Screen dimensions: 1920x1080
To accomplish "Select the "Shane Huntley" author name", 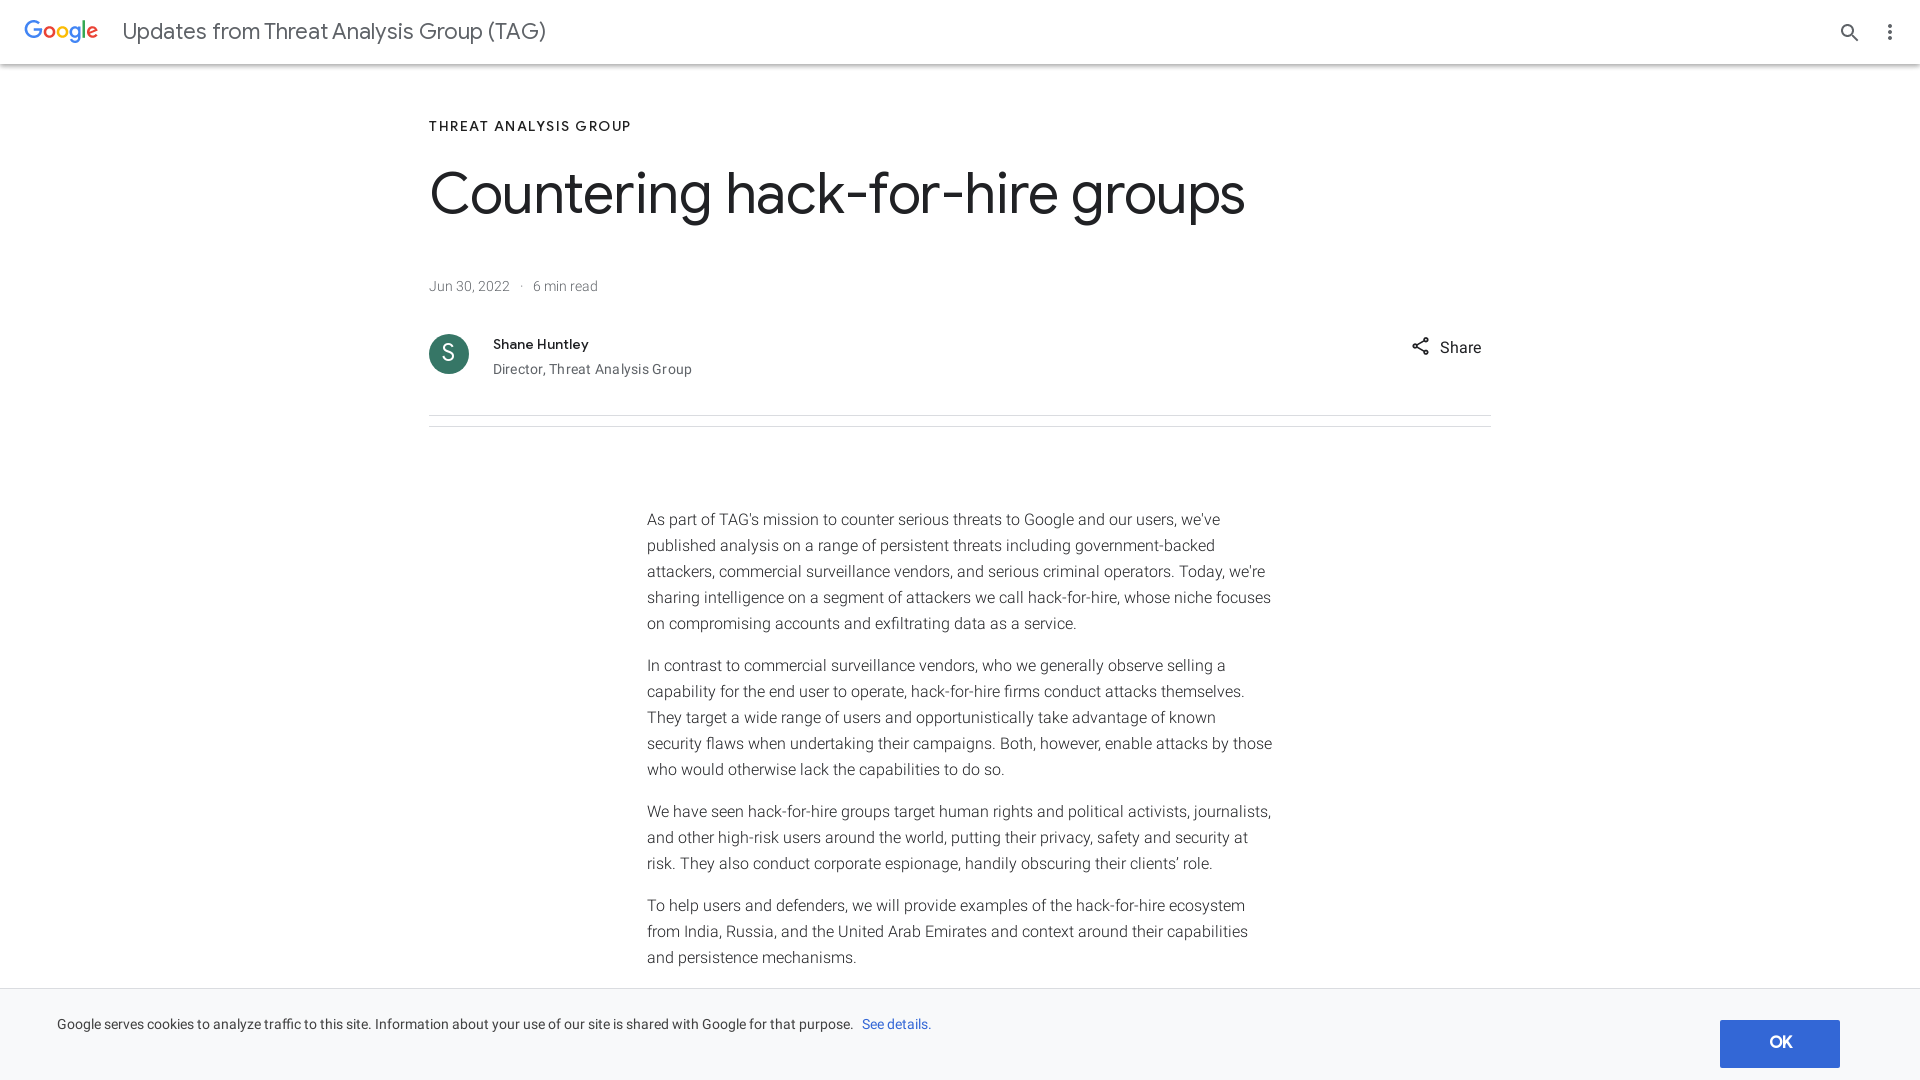I will tap(540, 344).
